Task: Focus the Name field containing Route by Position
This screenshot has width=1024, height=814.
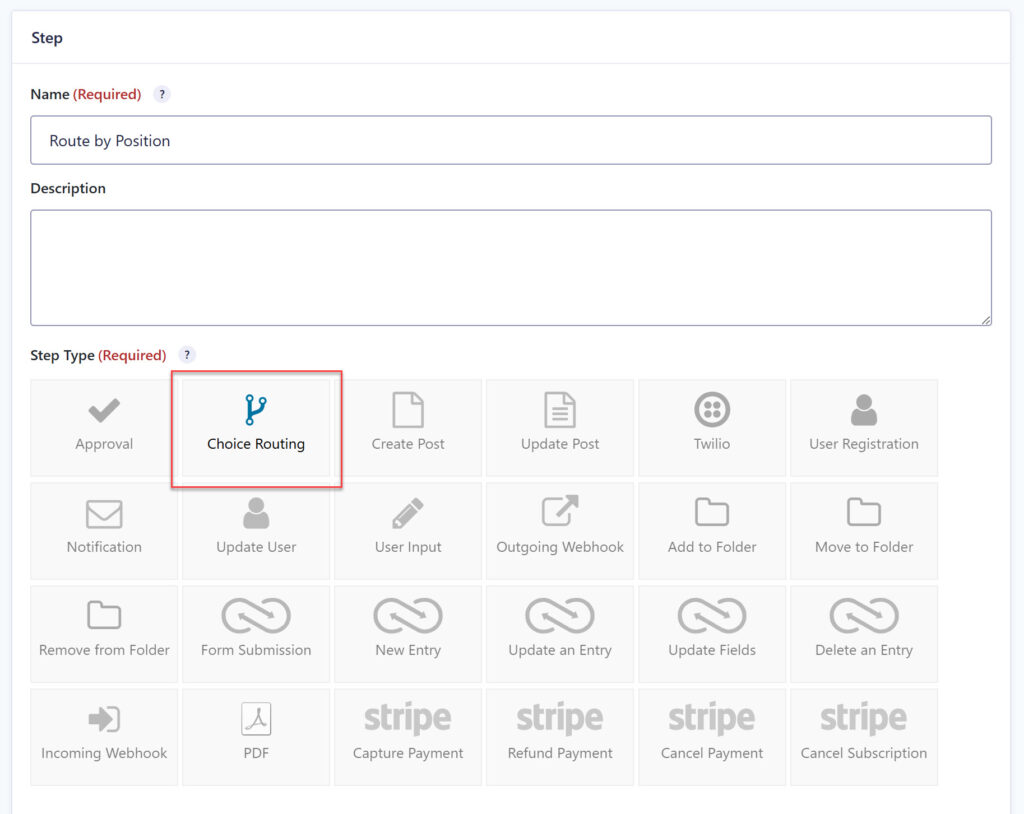Action: (511, 140)
